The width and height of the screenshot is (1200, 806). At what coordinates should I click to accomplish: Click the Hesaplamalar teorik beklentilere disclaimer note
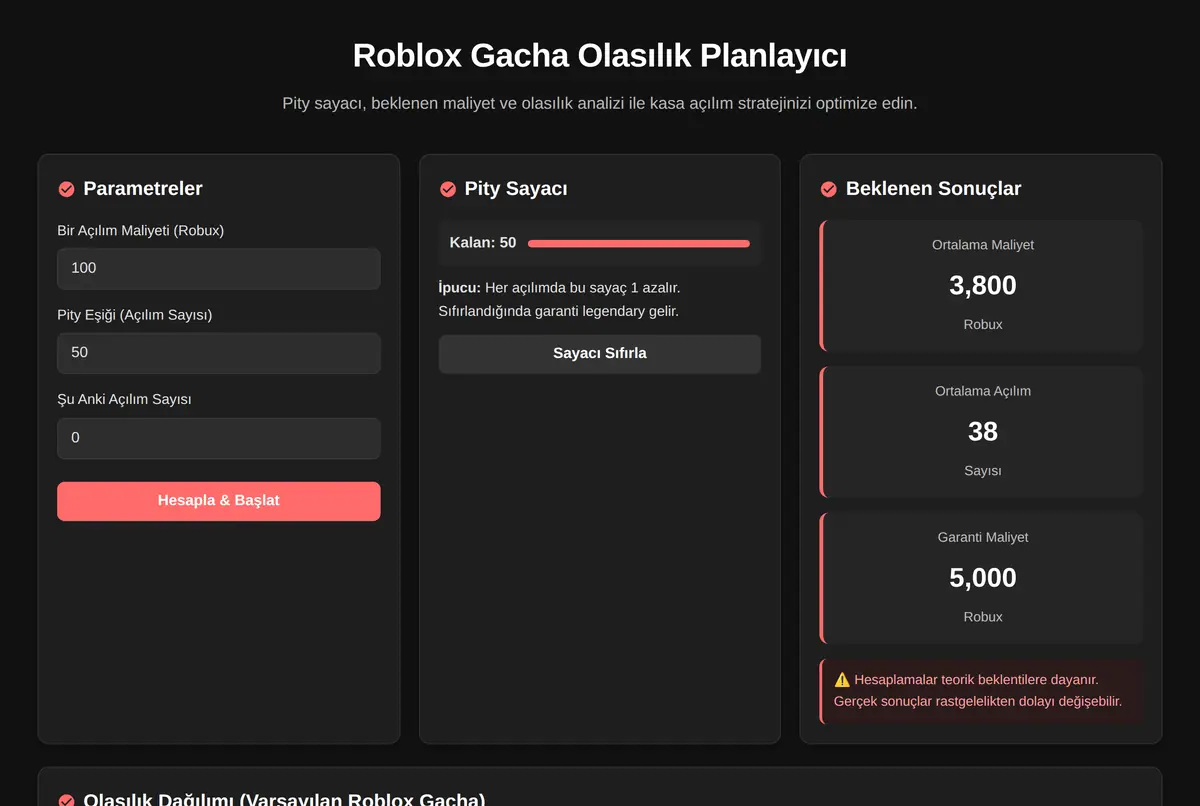[981, 690]
